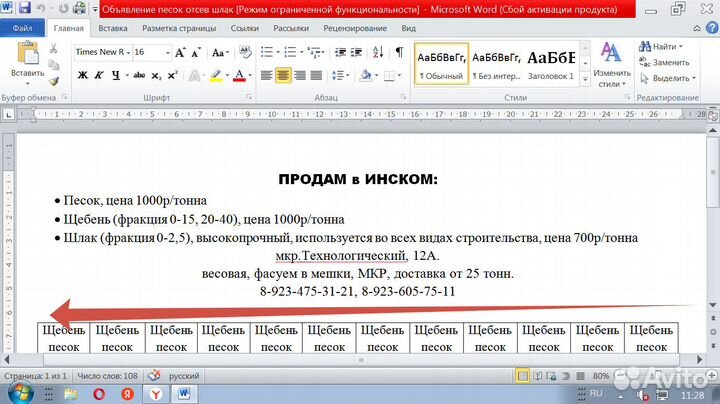The width and height of the screenshot is (720, 404).
Task: Click the русский language indicator
Action: point(184,376)
